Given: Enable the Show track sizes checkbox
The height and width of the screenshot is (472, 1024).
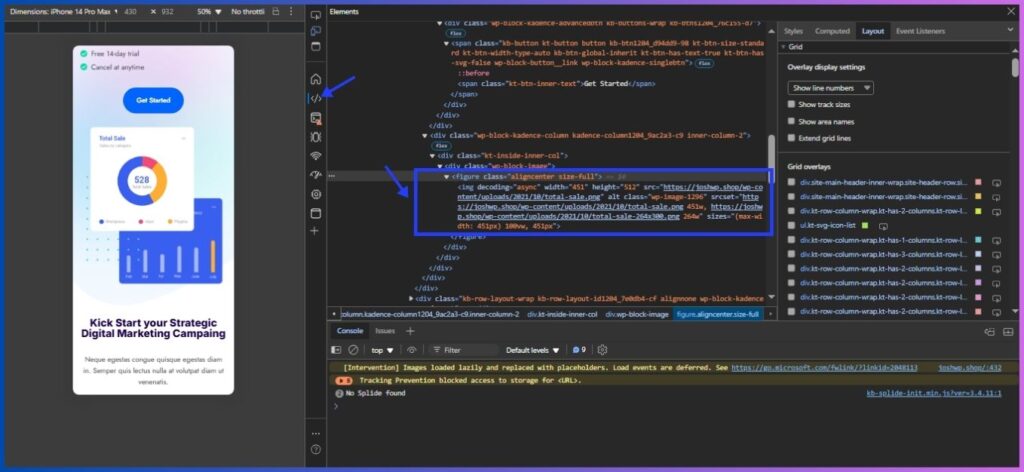Looking at the screenshot, I should 792,104.
